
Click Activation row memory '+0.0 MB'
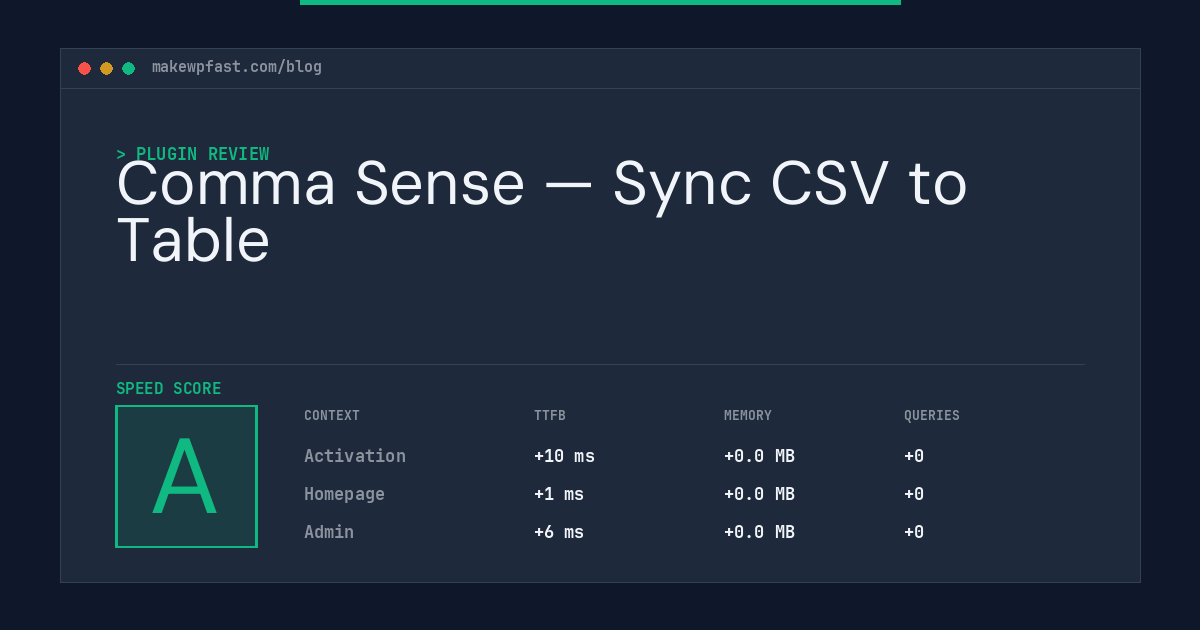click(759, 456)
